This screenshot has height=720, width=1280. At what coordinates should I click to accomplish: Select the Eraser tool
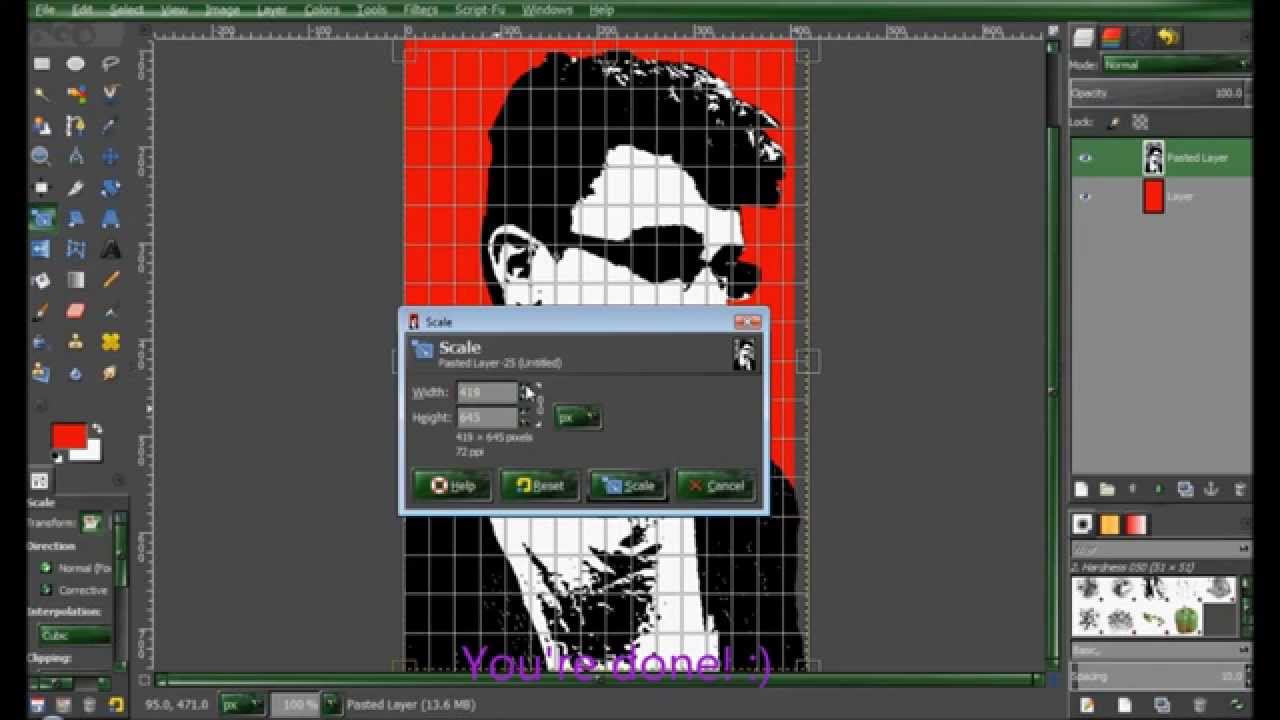click(76, 312)
